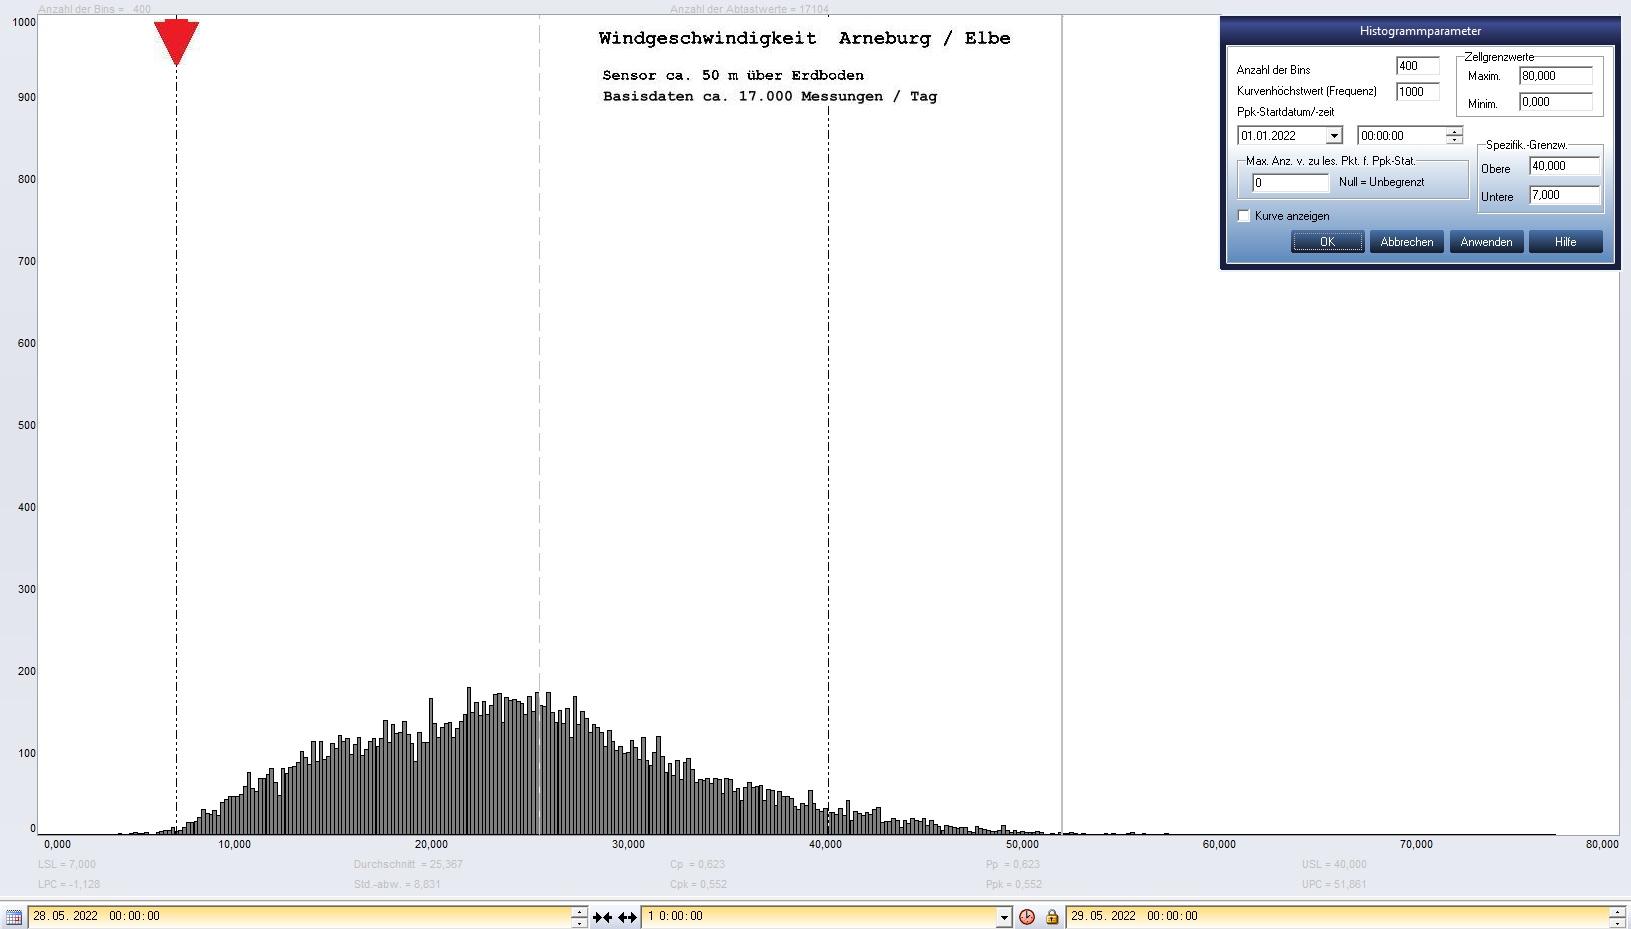The width and height of the screenshot is (1631, 929).
Task: Click the Sensor ca. 50 m über Erdboden text
Action: point(733,75)
